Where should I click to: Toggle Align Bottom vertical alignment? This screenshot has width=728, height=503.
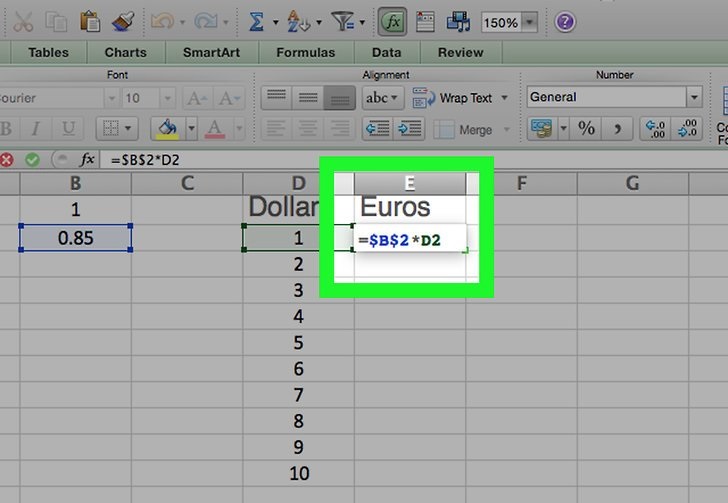pyautogui.click(x=339, y=97)
